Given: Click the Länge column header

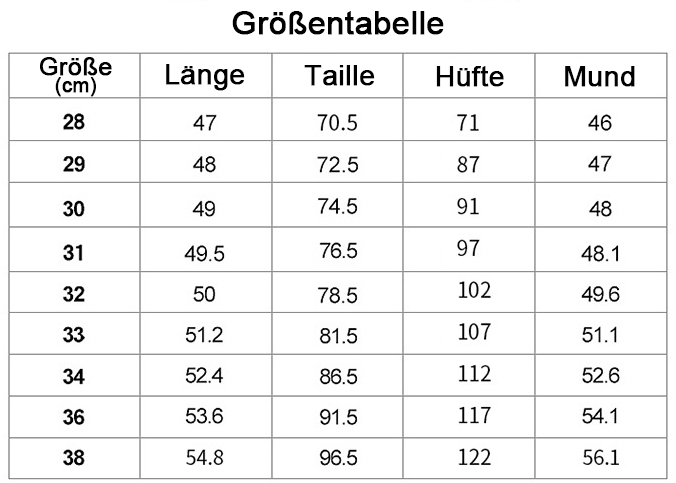Looking at the screenshot, I should (x=204, y=76).
